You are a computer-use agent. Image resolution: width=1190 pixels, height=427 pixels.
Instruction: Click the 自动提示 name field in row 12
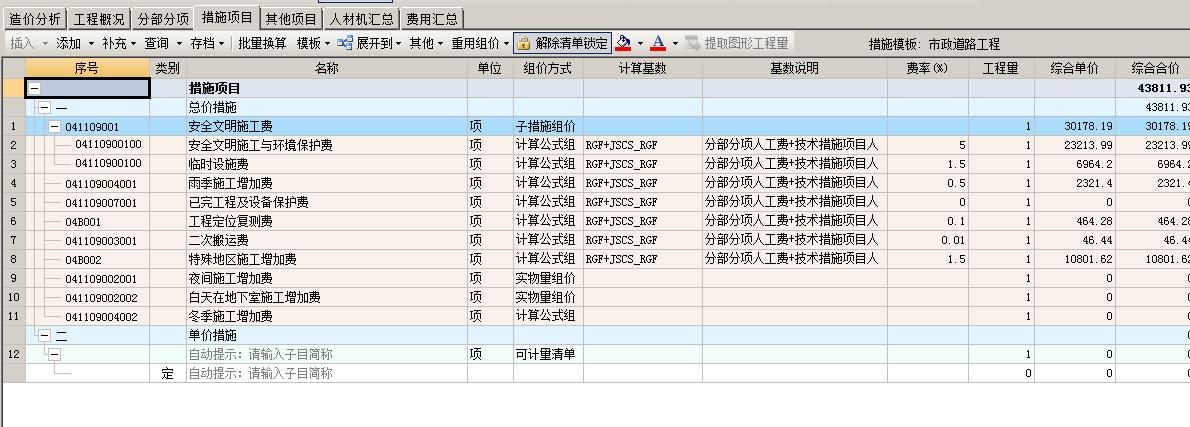point(326,354)
